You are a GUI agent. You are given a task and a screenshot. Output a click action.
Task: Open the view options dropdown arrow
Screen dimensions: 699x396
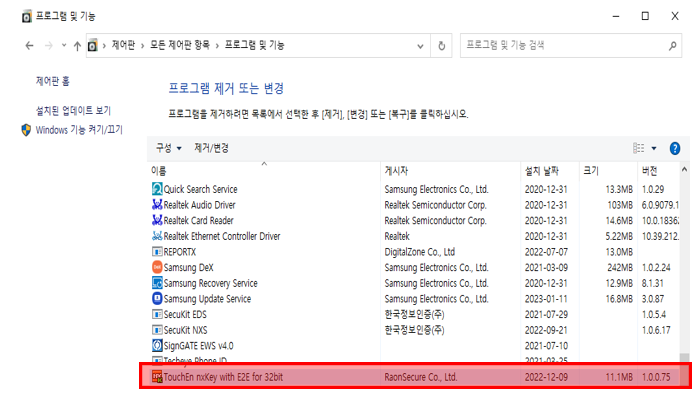(x=654, y=148)
